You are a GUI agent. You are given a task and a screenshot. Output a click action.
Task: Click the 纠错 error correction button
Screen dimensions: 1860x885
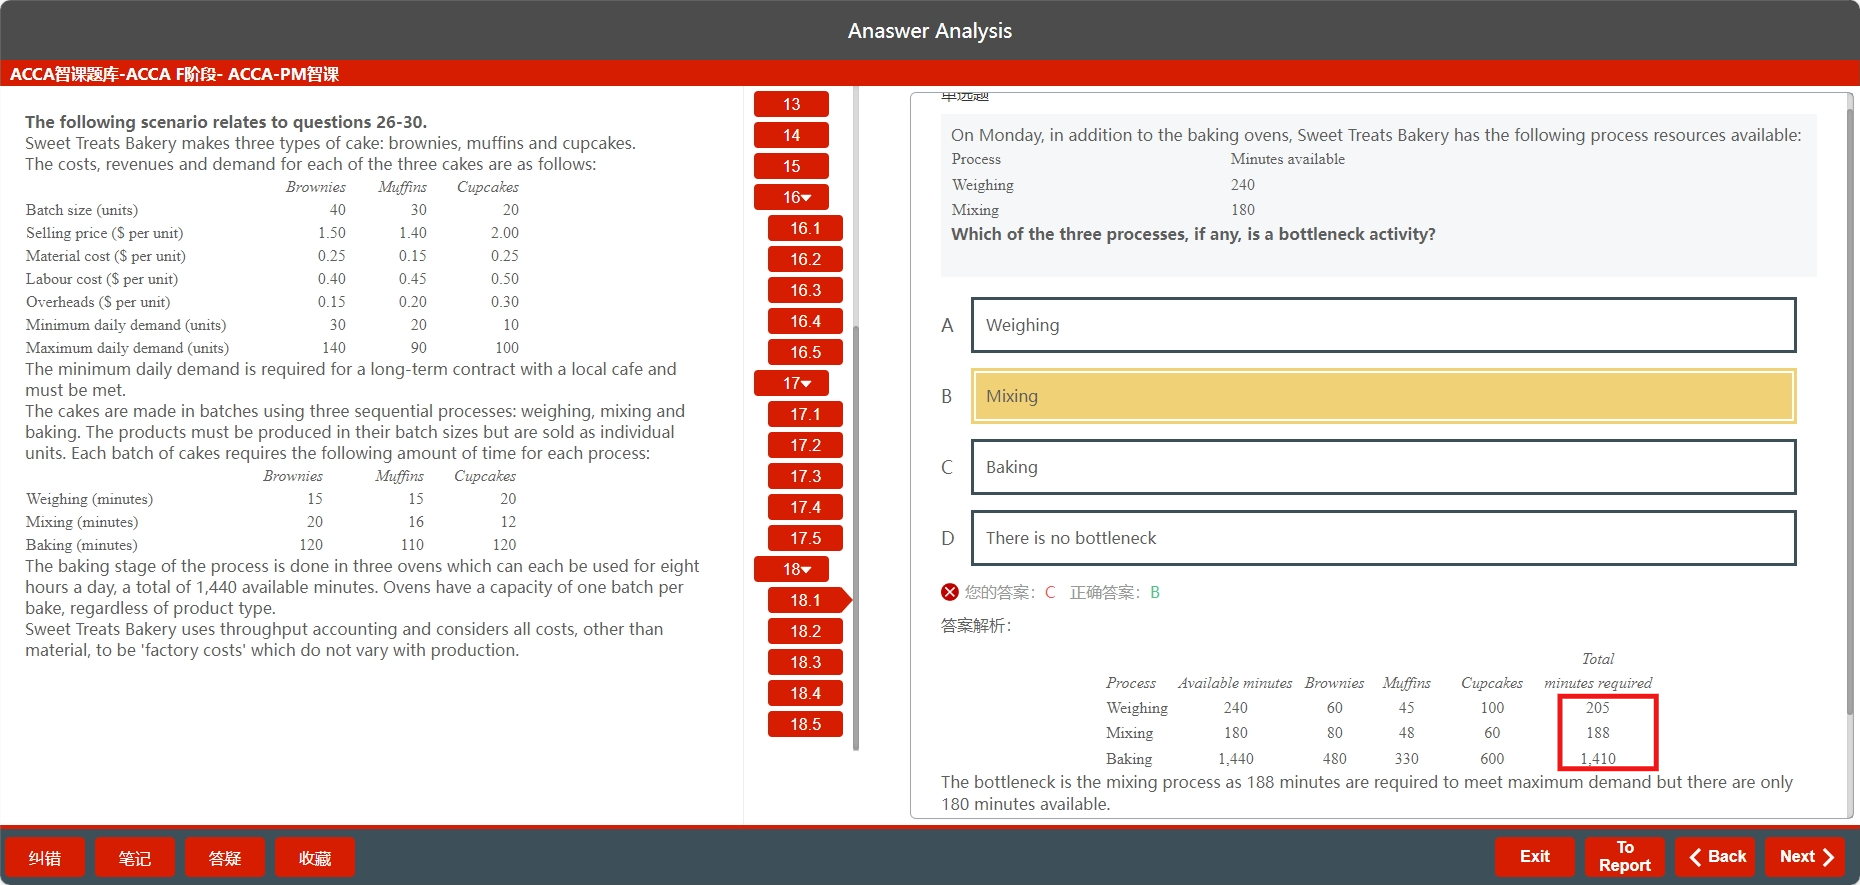(45, 858)
